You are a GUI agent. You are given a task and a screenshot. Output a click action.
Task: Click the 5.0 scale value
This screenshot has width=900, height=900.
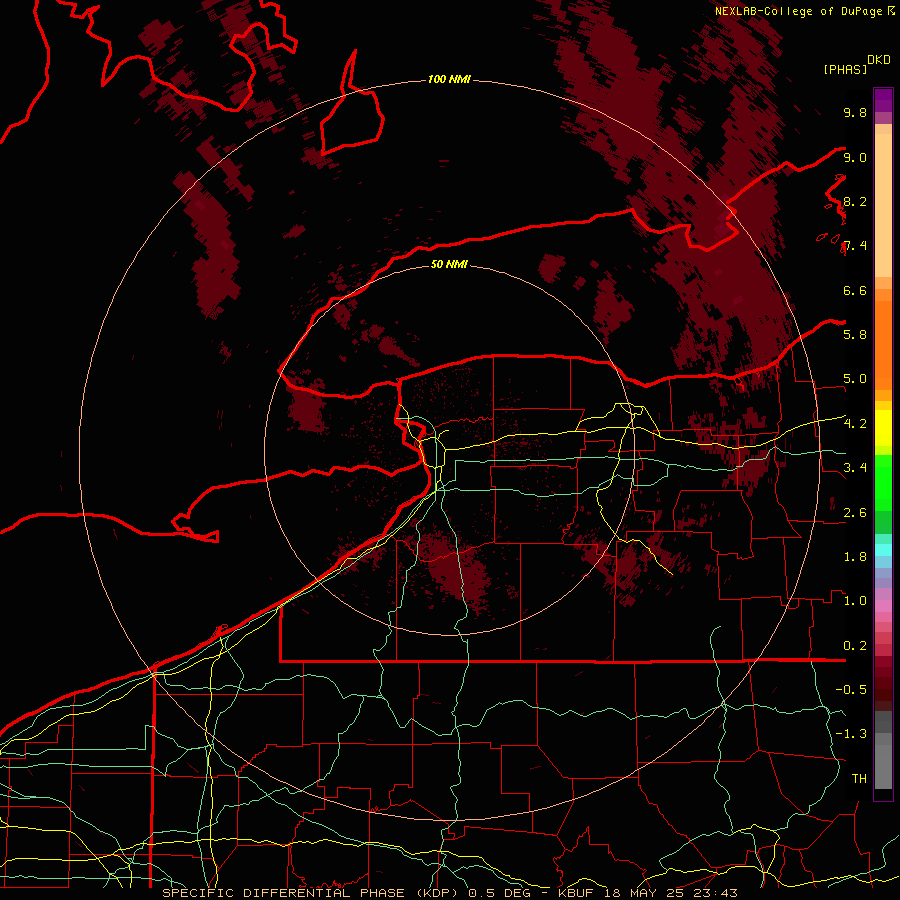(x=855, y=379)
